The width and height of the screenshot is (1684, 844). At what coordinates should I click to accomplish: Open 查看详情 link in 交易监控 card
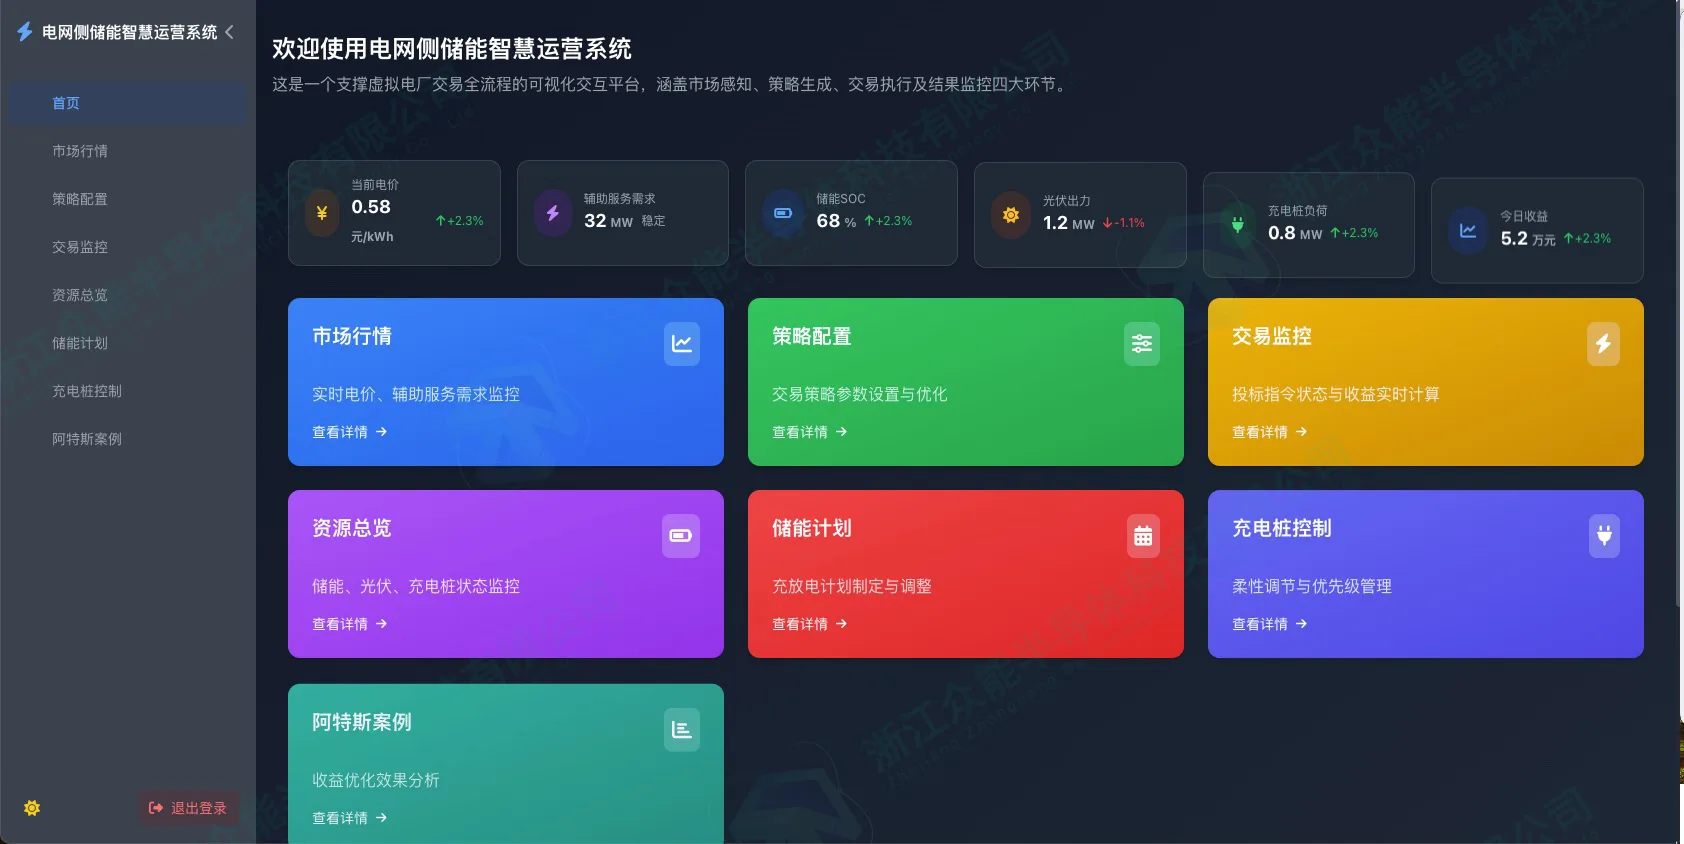click(1269, 432)
